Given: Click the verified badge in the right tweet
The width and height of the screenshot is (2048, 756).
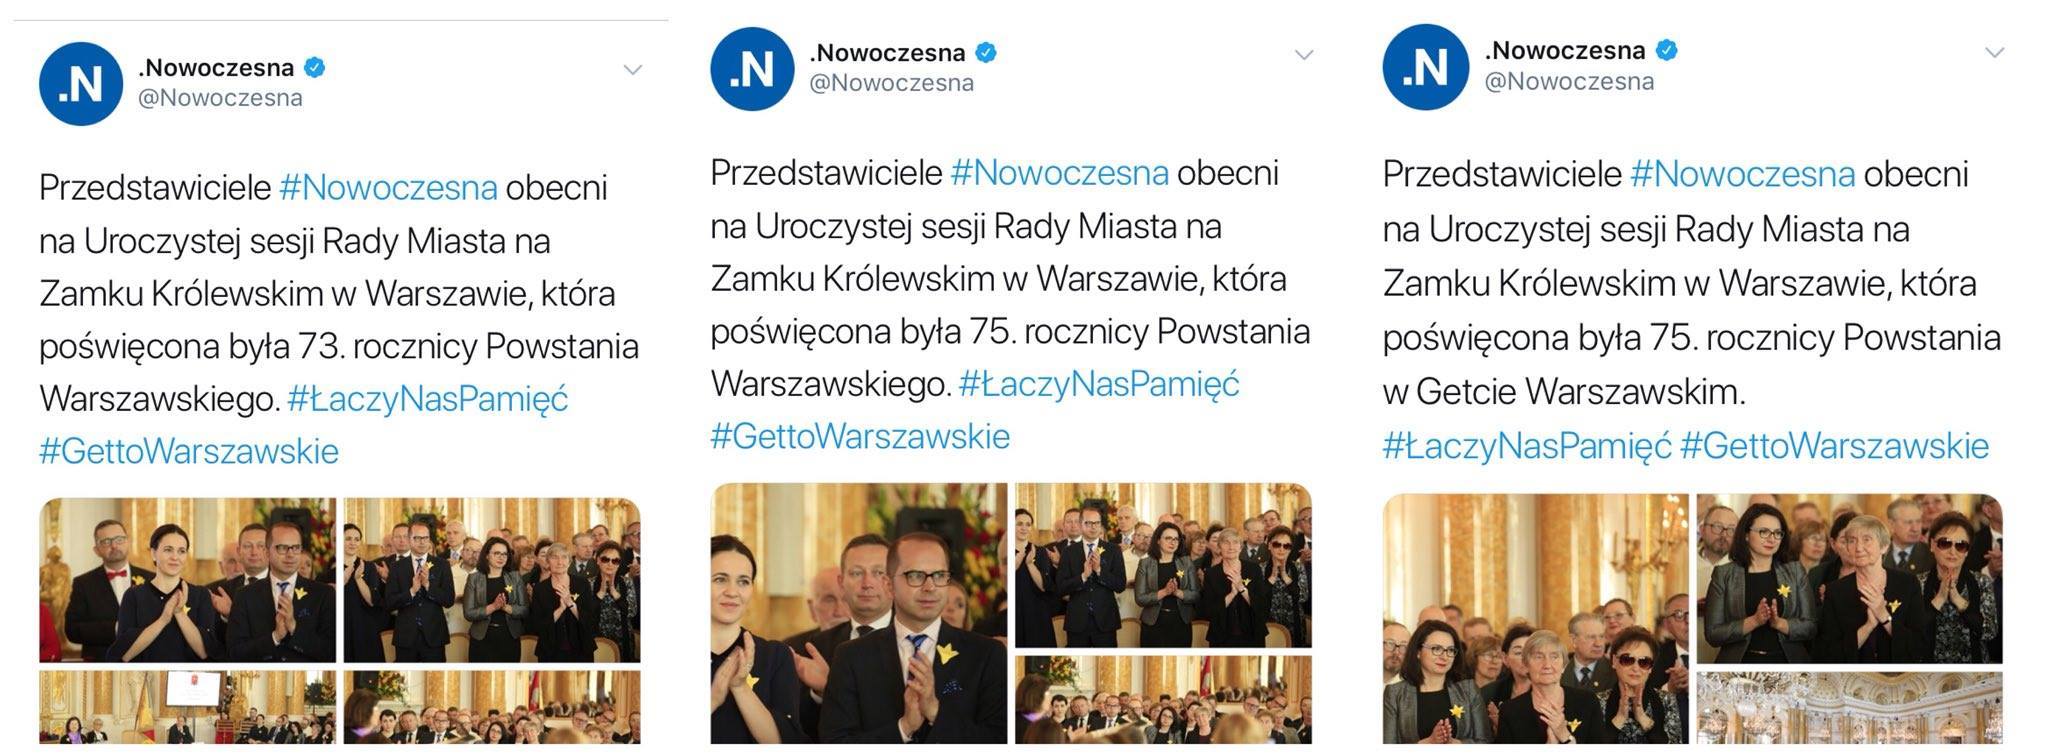Looking at the screenshot, I should [x=1667, y=50].
